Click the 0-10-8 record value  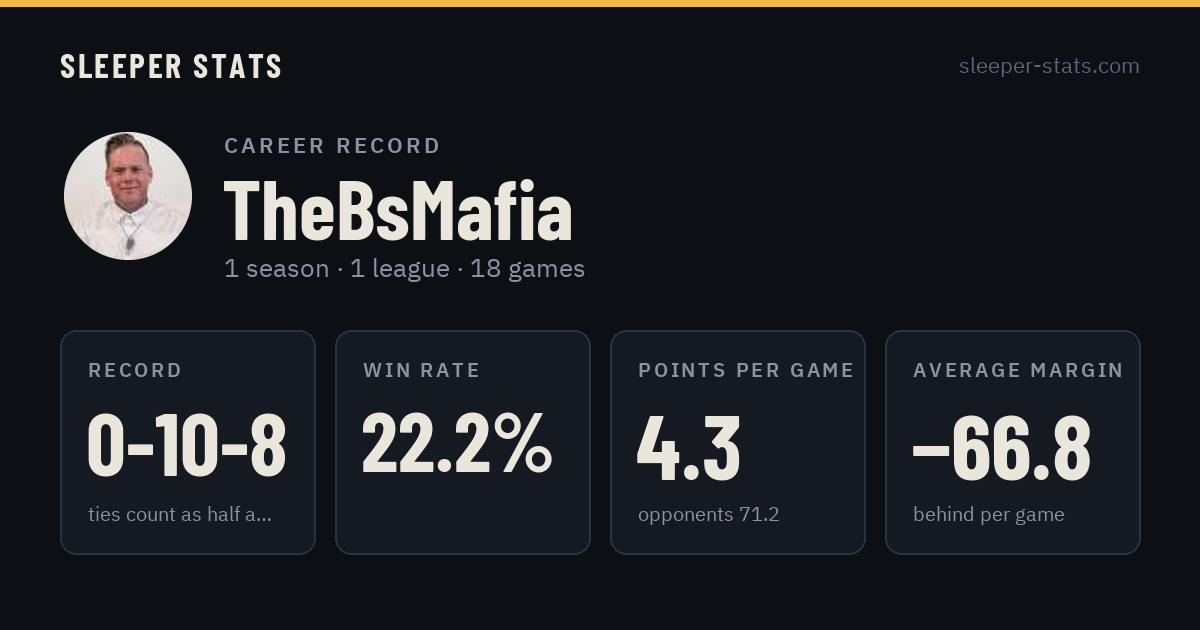pos(187,446)
